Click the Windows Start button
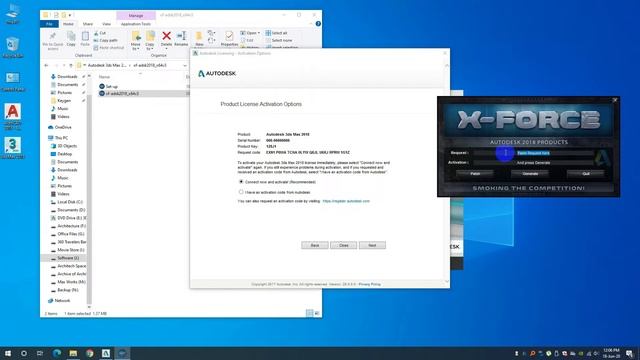This screenshot has height=360, width=640. point(8,353)
